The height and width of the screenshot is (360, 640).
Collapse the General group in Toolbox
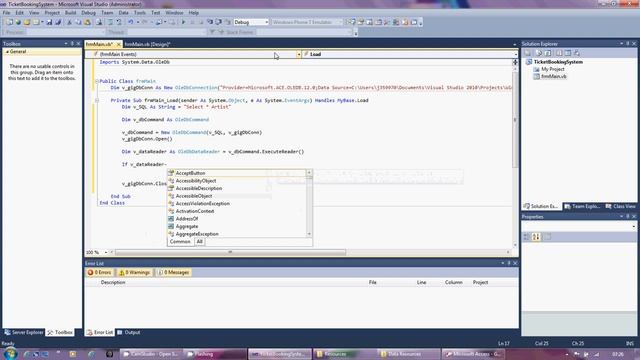click(7, 52)
